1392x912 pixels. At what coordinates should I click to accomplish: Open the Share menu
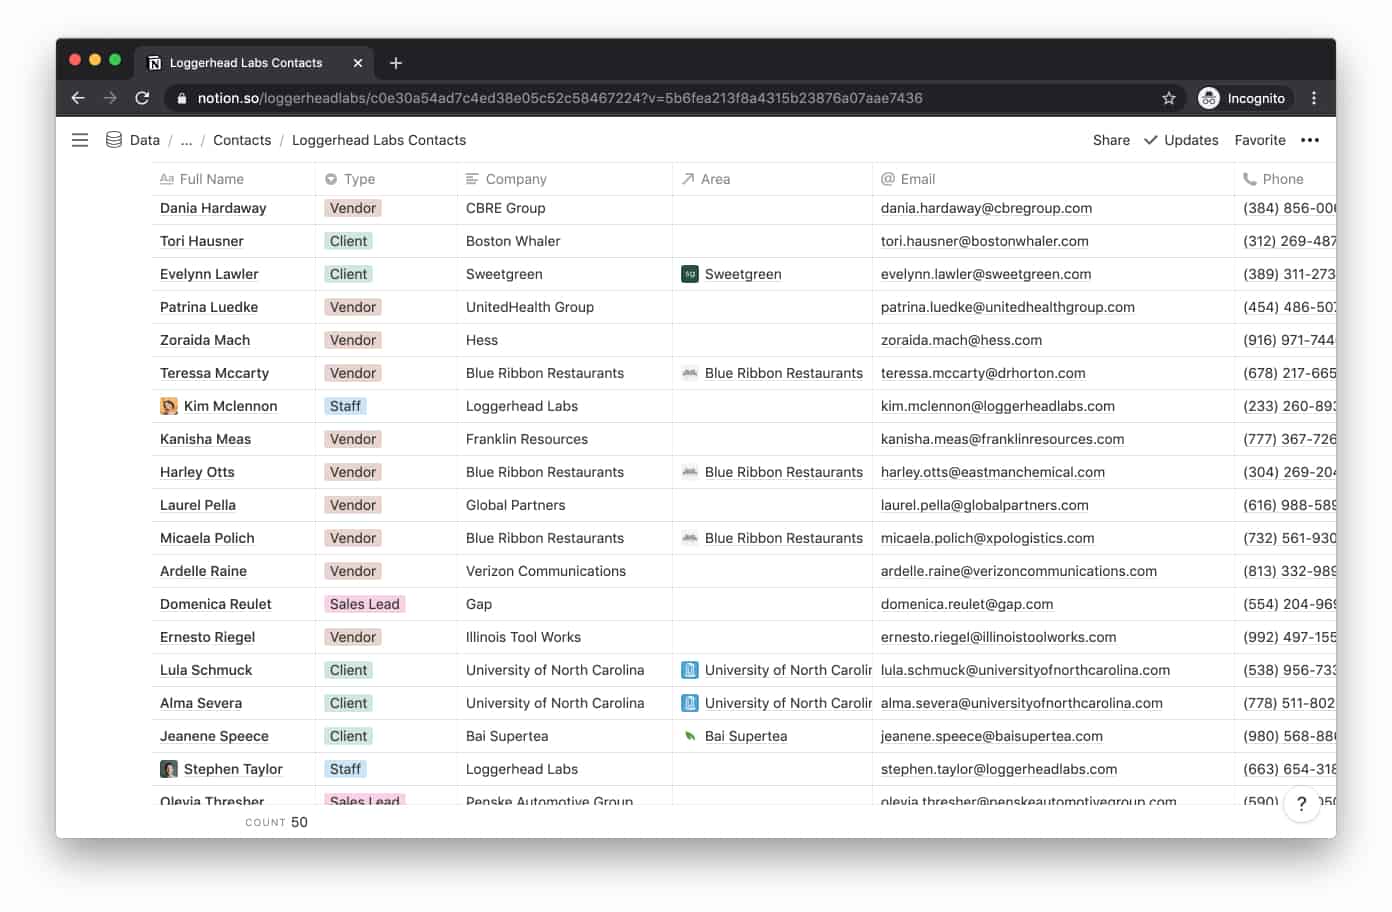(x=1110, y=140)
